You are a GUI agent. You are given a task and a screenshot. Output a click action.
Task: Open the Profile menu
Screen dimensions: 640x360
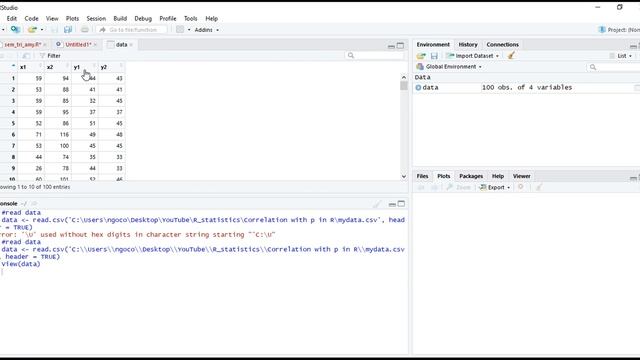(x=168, y=18)
